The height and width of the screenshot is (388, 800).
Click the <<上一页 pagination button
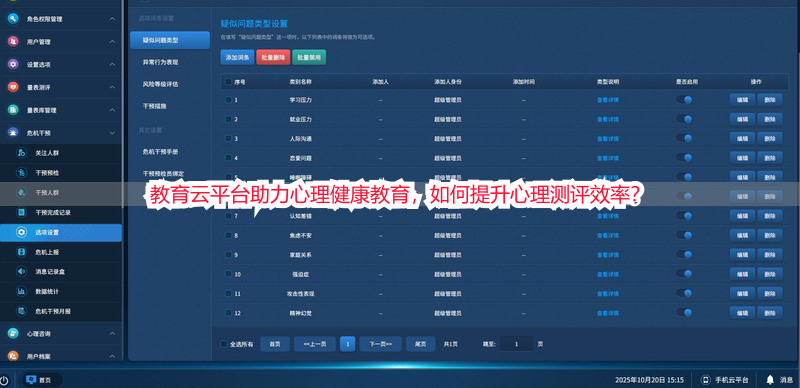[315, 344]
